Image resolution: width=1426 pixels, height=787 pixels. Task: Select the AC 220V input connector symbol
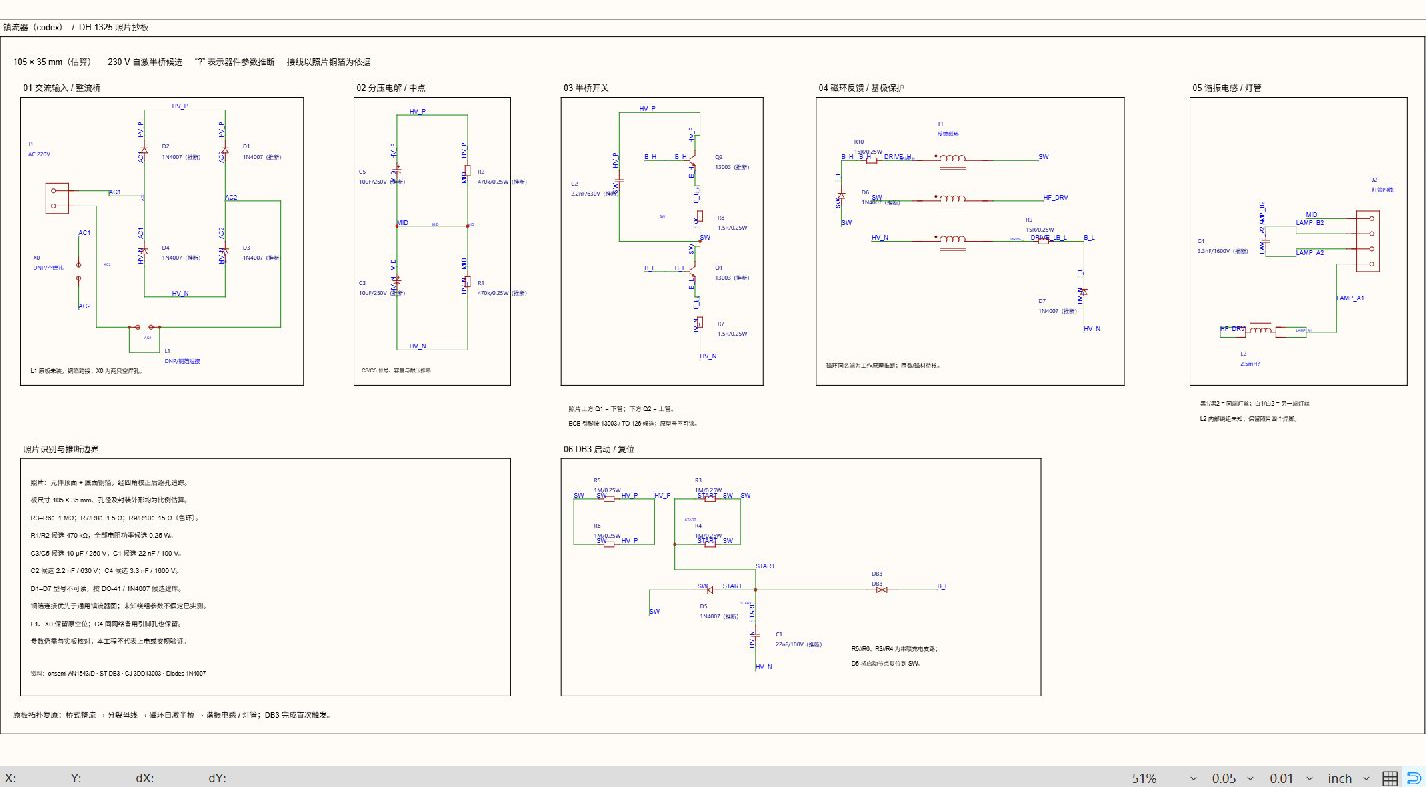click(56, 197)
